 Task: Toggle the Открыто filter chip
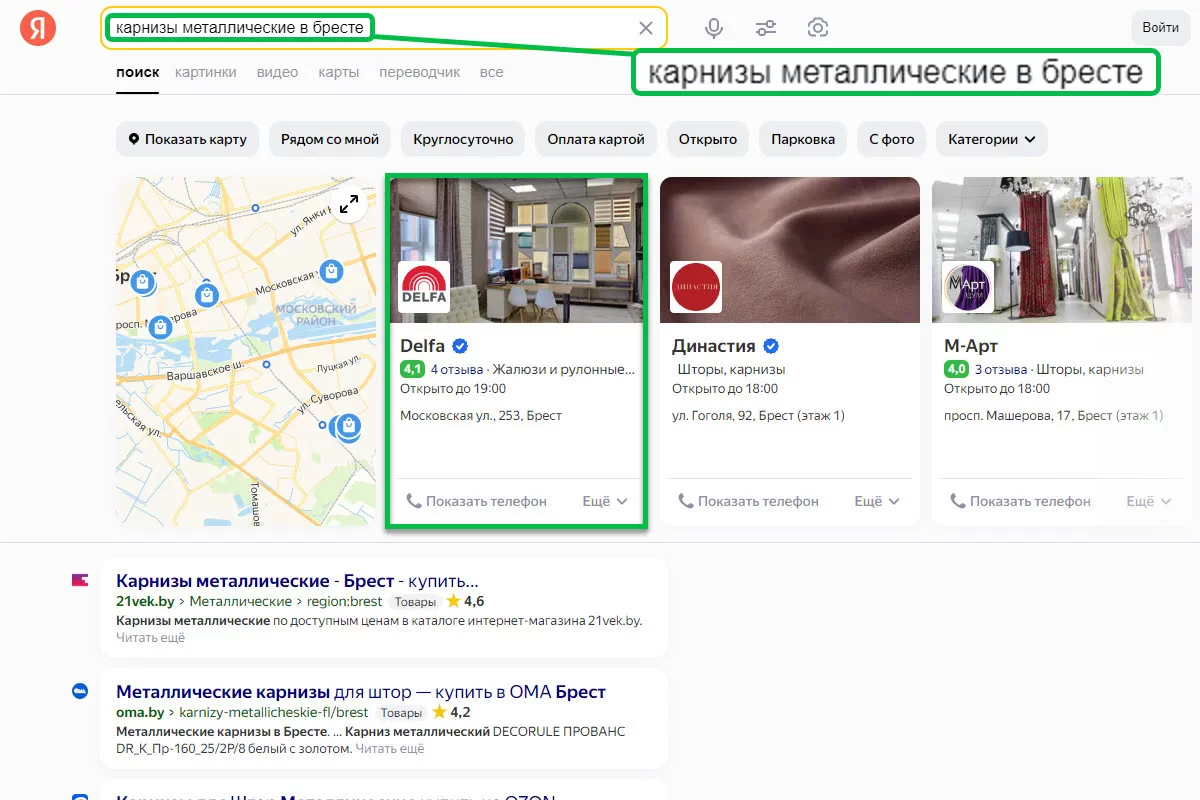point(707,139)
